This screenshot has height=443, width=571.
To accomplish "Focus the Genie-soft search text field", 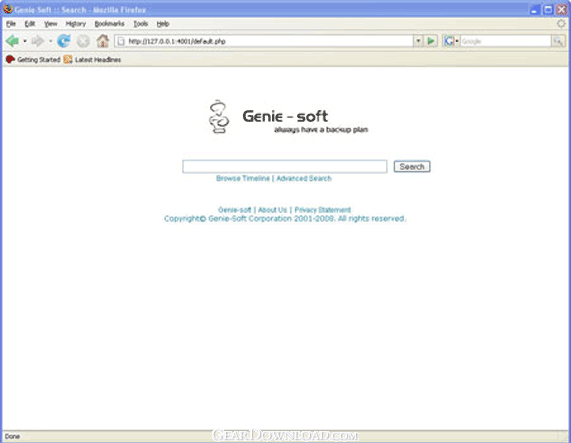I will tap(284, 167).
